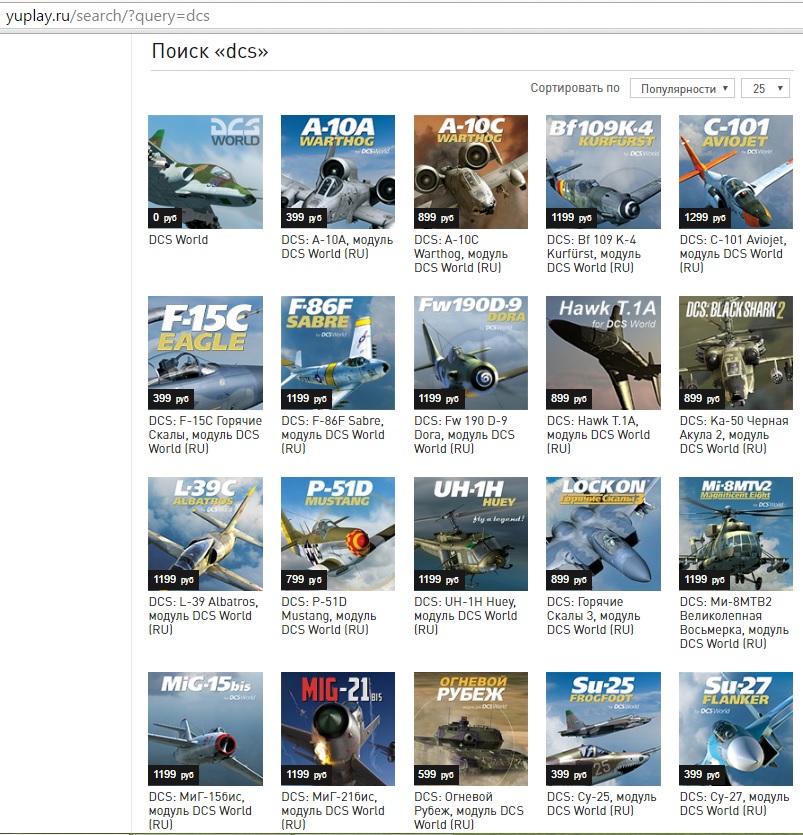
Task: Follow the 'DCS: F-86F Sabre' title link
Action: 333,435
